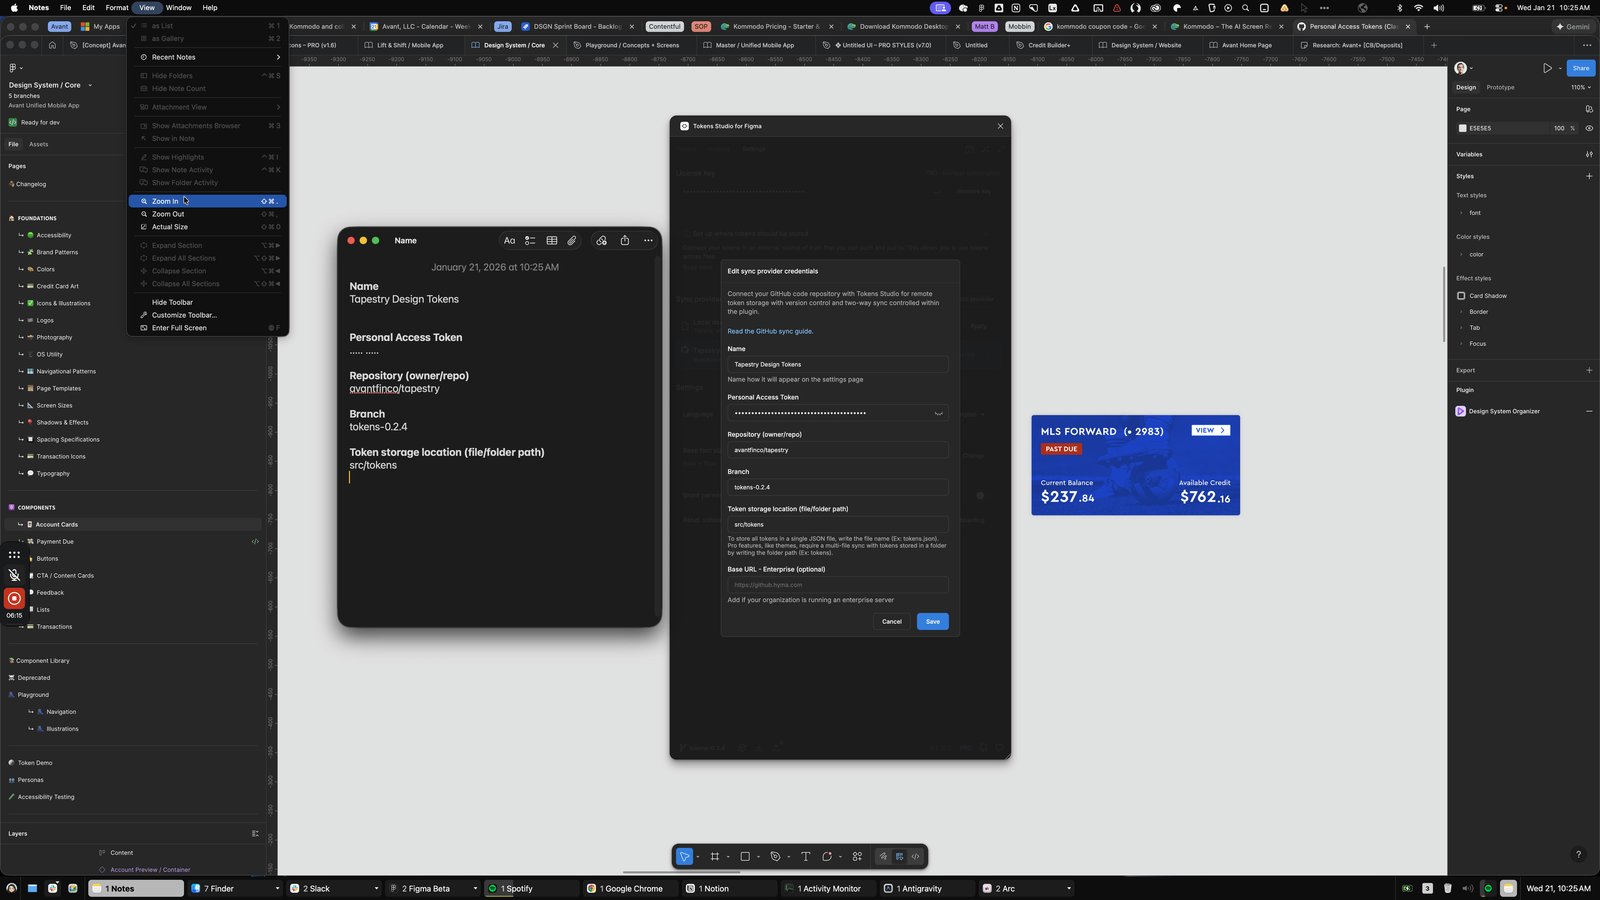Click the blue Share button
The width and height of the screenshot is (1600, 900).
pyautogui.click(x=1581, y=68)
